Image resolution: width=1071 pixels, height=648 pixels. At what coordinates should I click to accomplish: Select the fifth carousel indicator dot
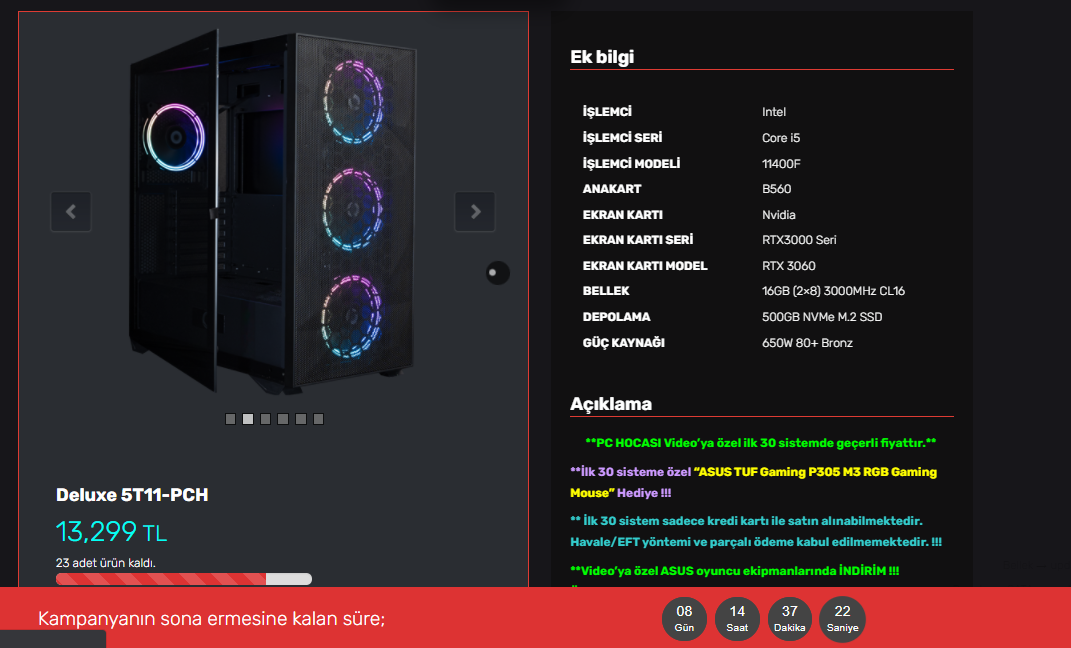click(x=301, y=419)
